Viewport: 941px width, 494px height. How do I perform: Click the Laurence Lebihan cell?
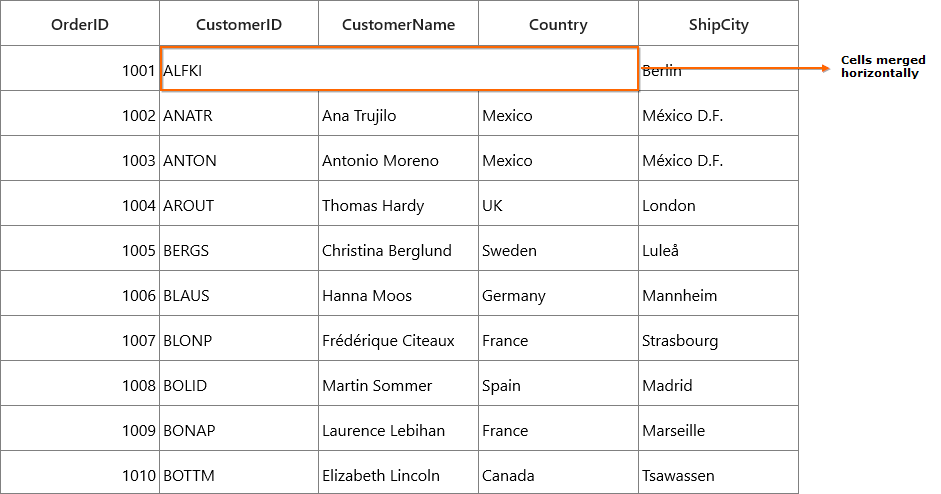pyautogui.click(x=398, y=429)
